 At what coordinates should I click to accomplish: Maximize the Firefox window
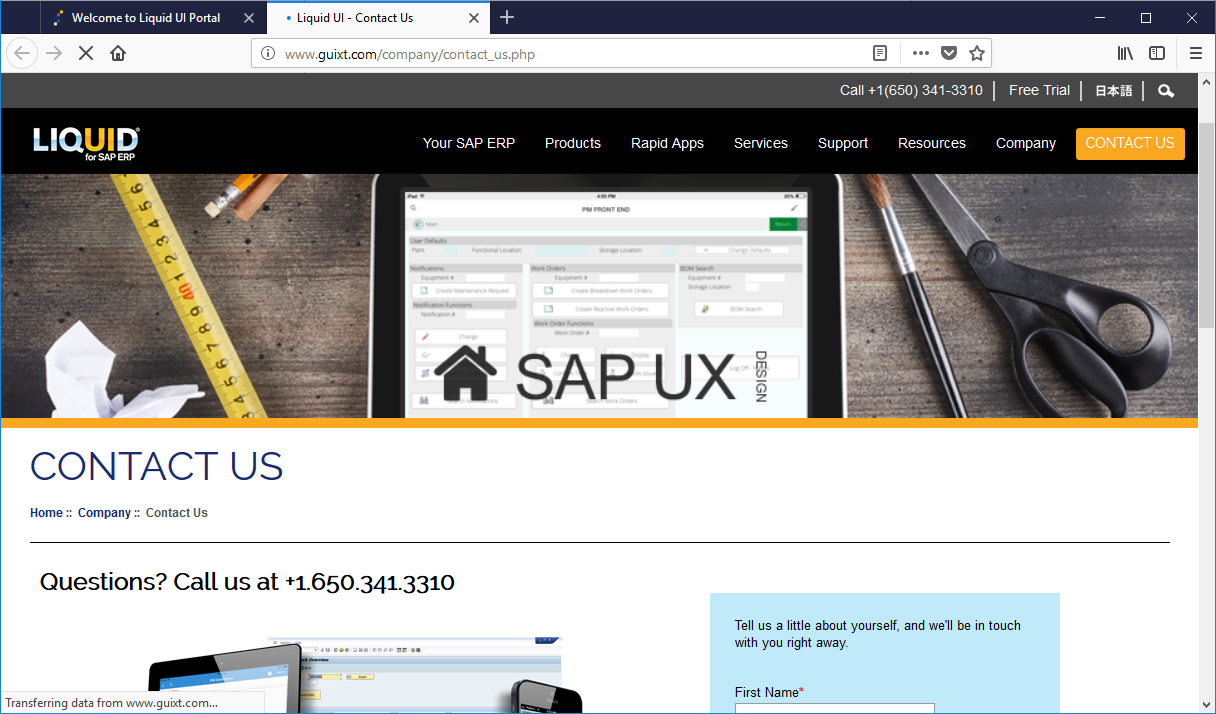(1146, 17)
